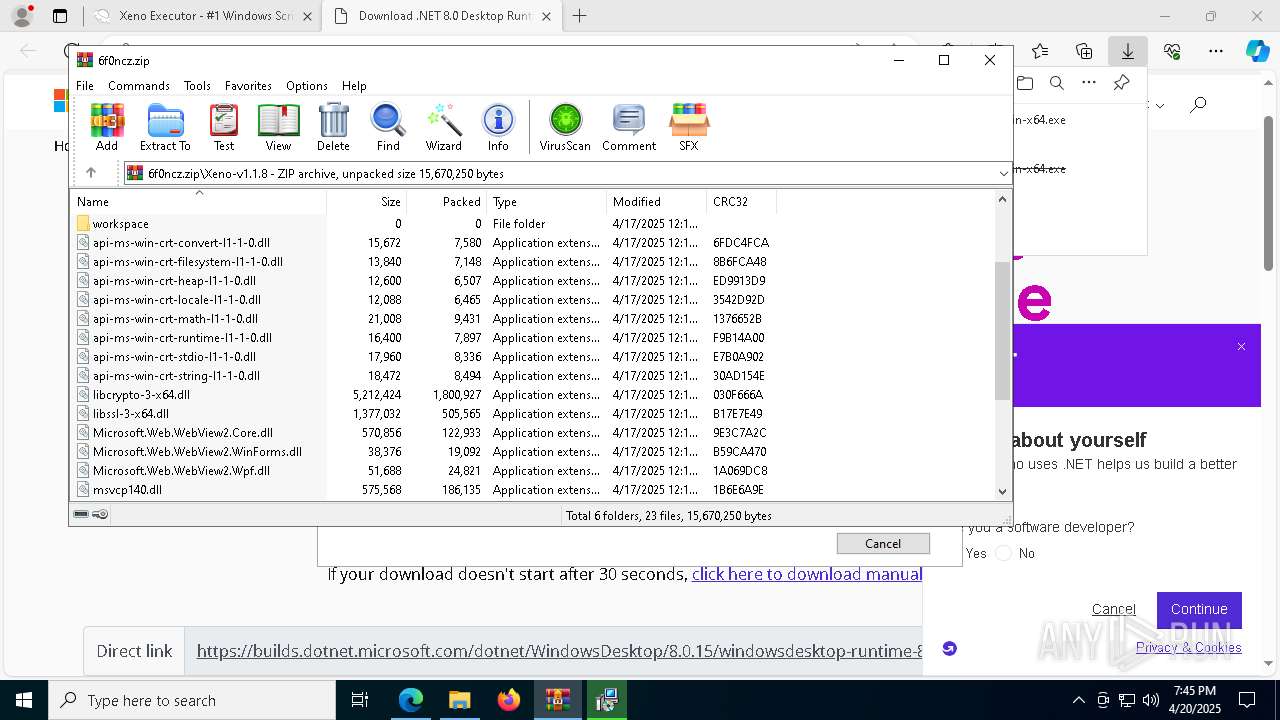Select libssl-3-x64.dll file

click(x=130, y=414)
